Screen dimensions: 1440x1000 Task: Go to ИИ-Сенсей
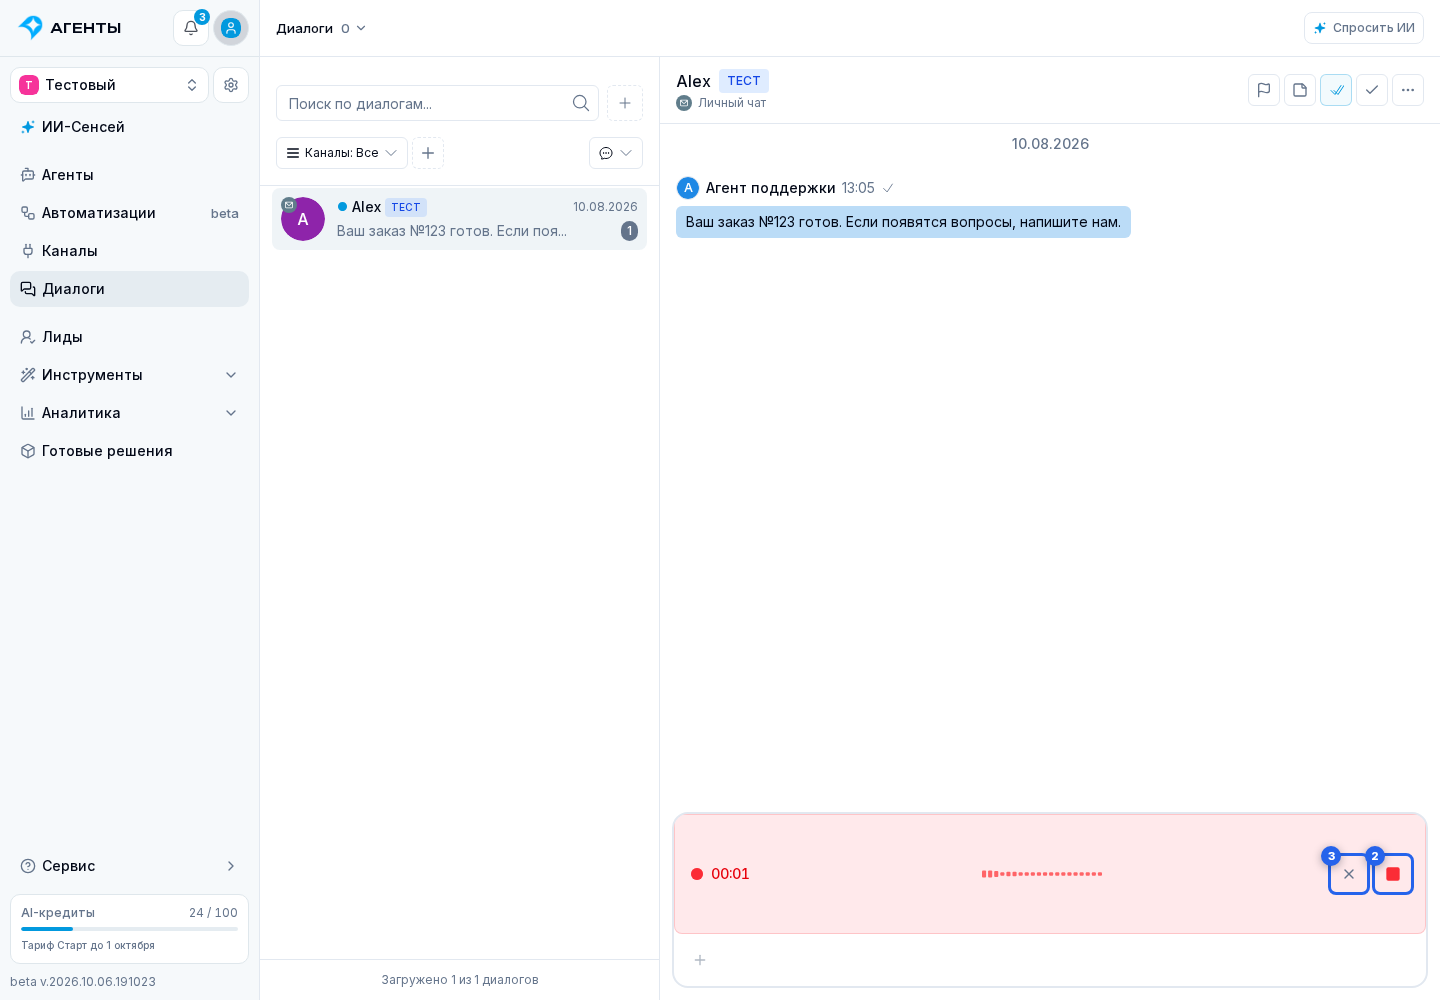pos(130,127)
